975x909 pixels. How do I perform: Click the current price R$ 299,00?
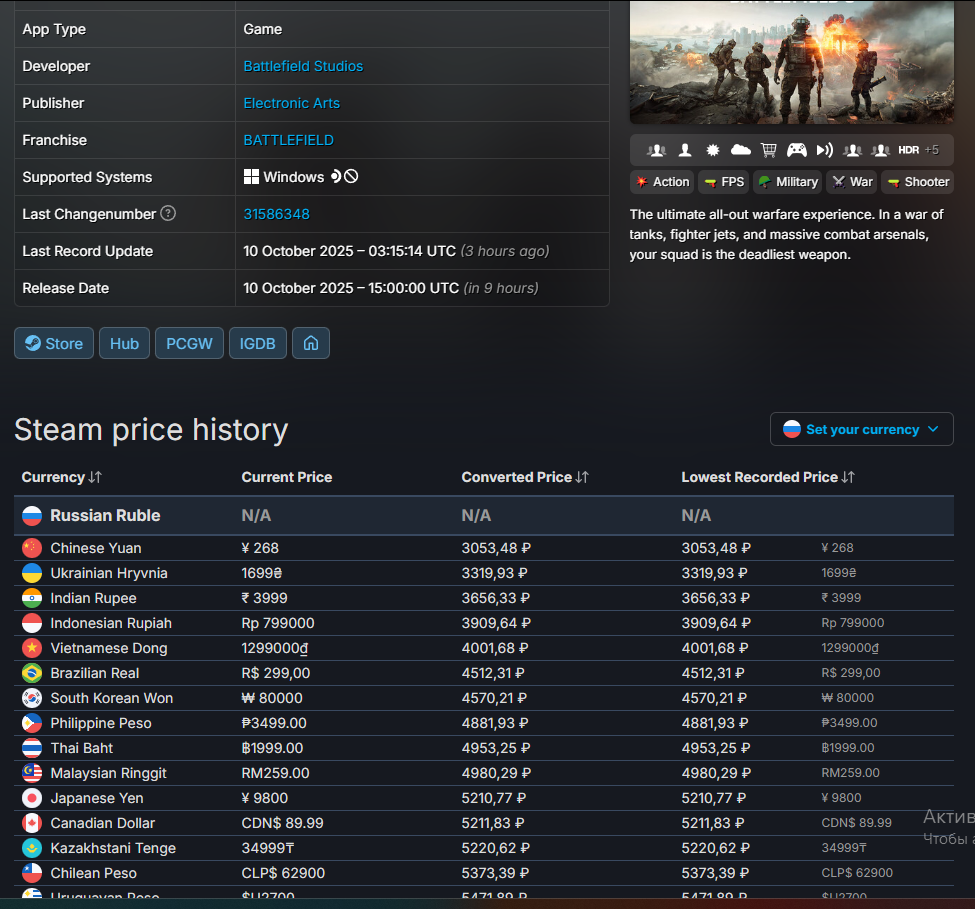coord(275,673)
